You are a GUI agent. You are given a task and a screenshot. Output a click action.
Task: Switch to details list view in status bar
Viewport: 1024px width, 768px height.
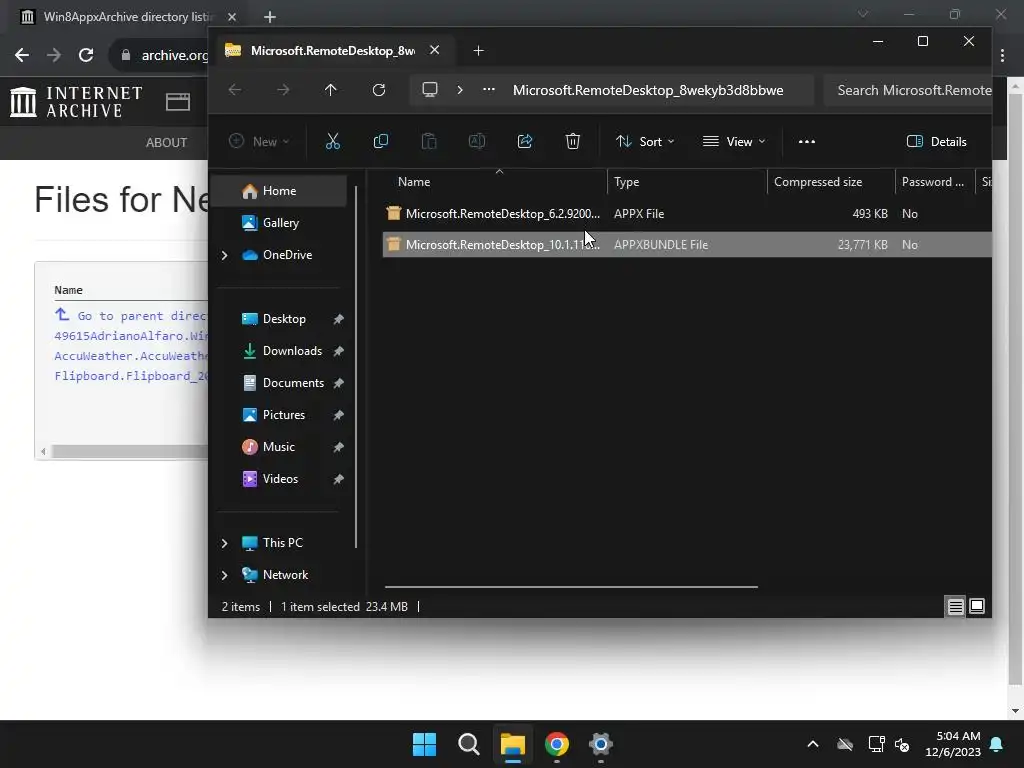(955, 607)
